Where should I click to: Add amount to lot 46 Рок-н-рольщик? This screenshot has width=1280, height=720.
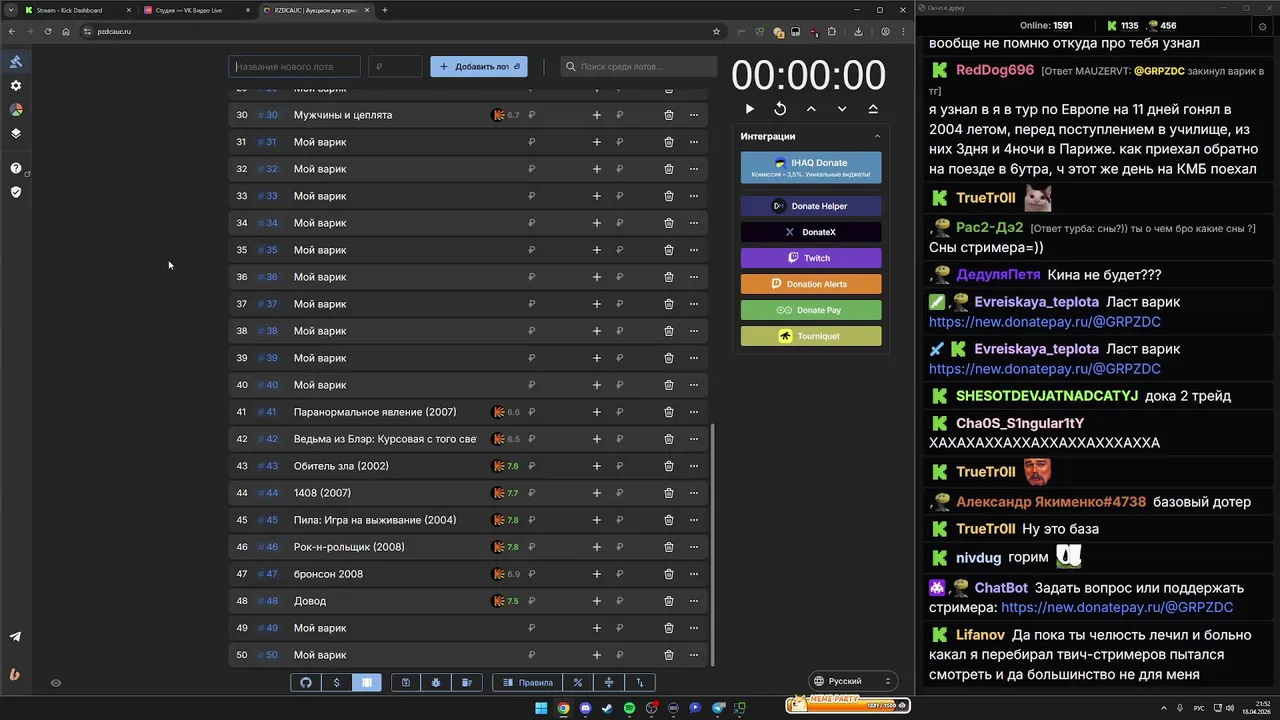[597, 547]
